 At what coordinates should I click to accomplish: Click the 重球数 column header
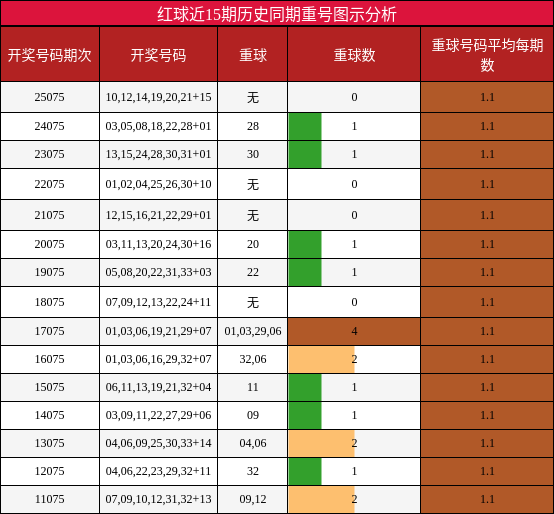point(354,54)
